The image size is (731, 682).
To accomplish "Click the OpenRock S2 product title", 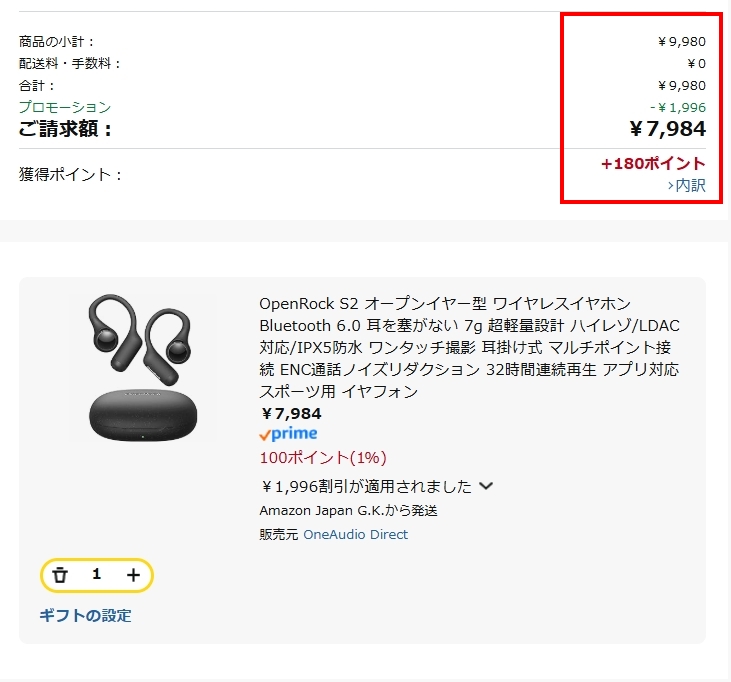I will click(469, 347).
